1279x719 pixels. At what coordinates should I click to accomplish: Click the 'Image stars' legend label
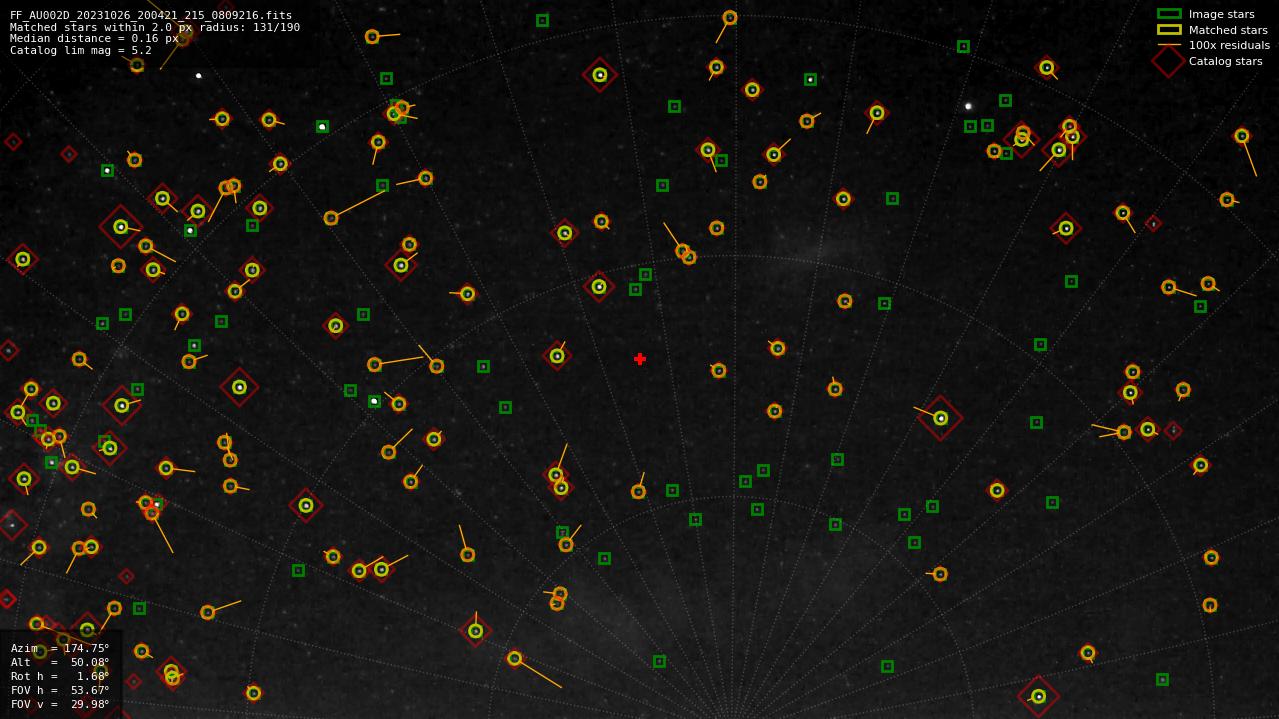point(1221,14)
